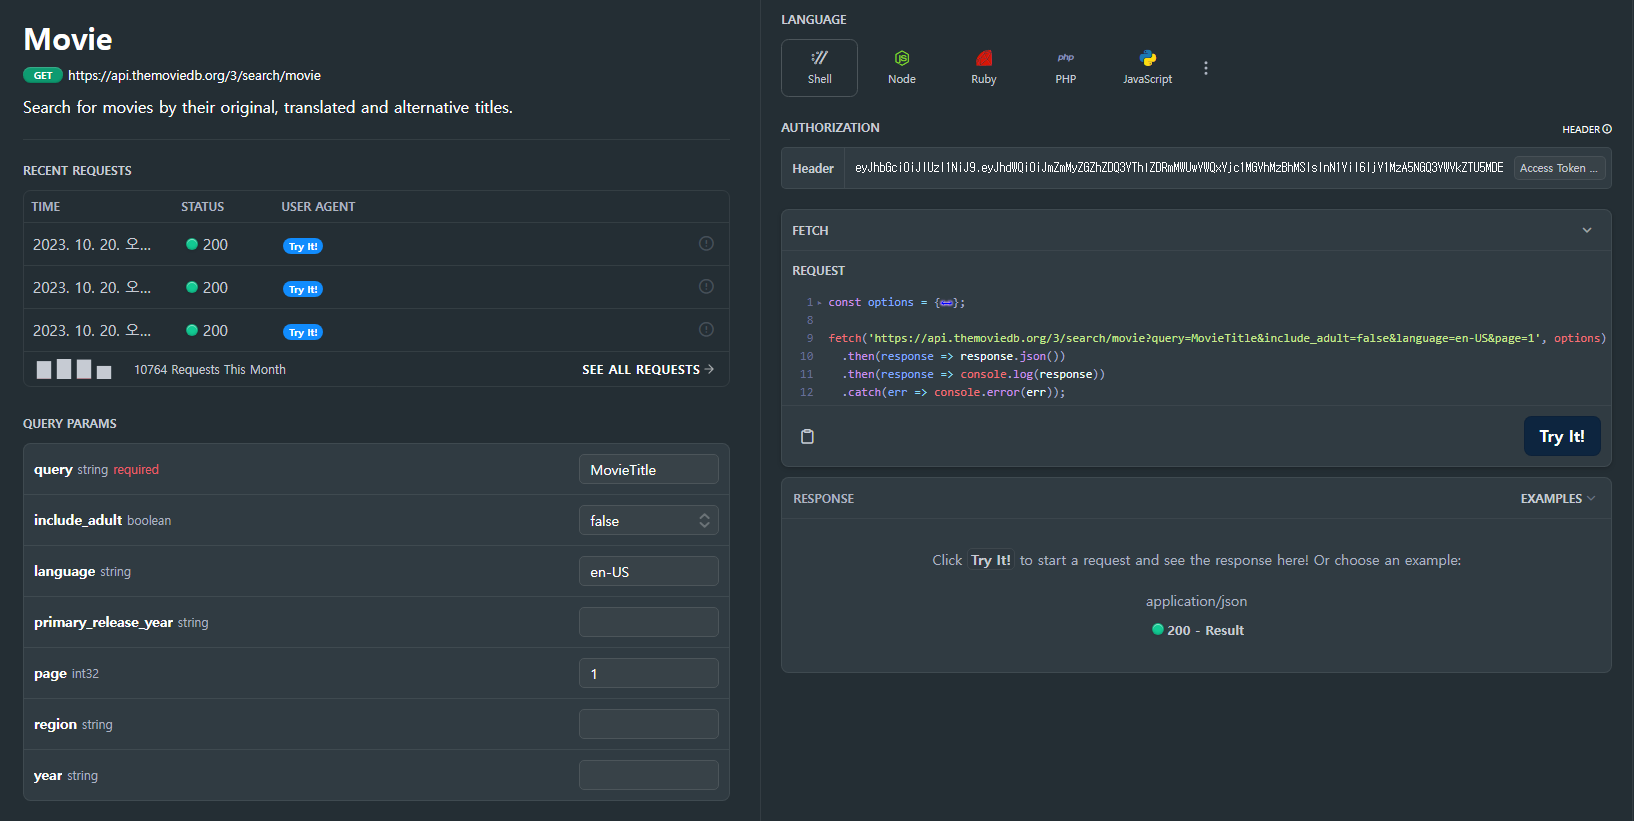Viewport: 1634px width, 821px height.
Task: Select the Node language icon
Action: 902,68
